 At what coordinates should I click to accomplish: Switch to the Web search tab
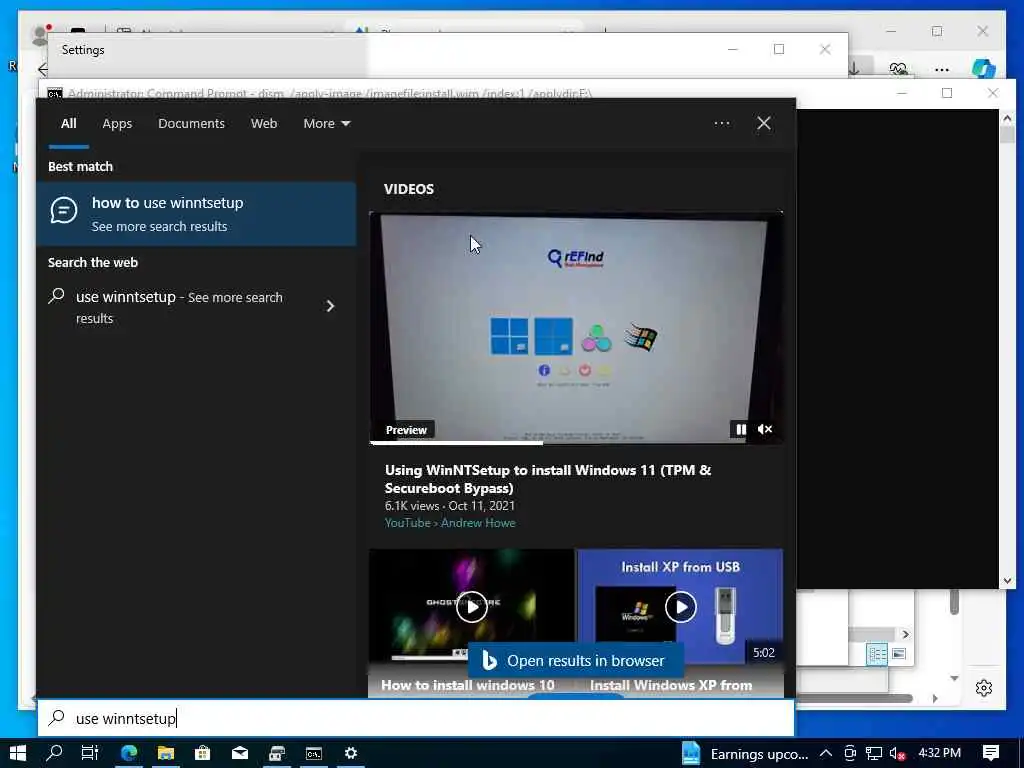pos(264,123)
